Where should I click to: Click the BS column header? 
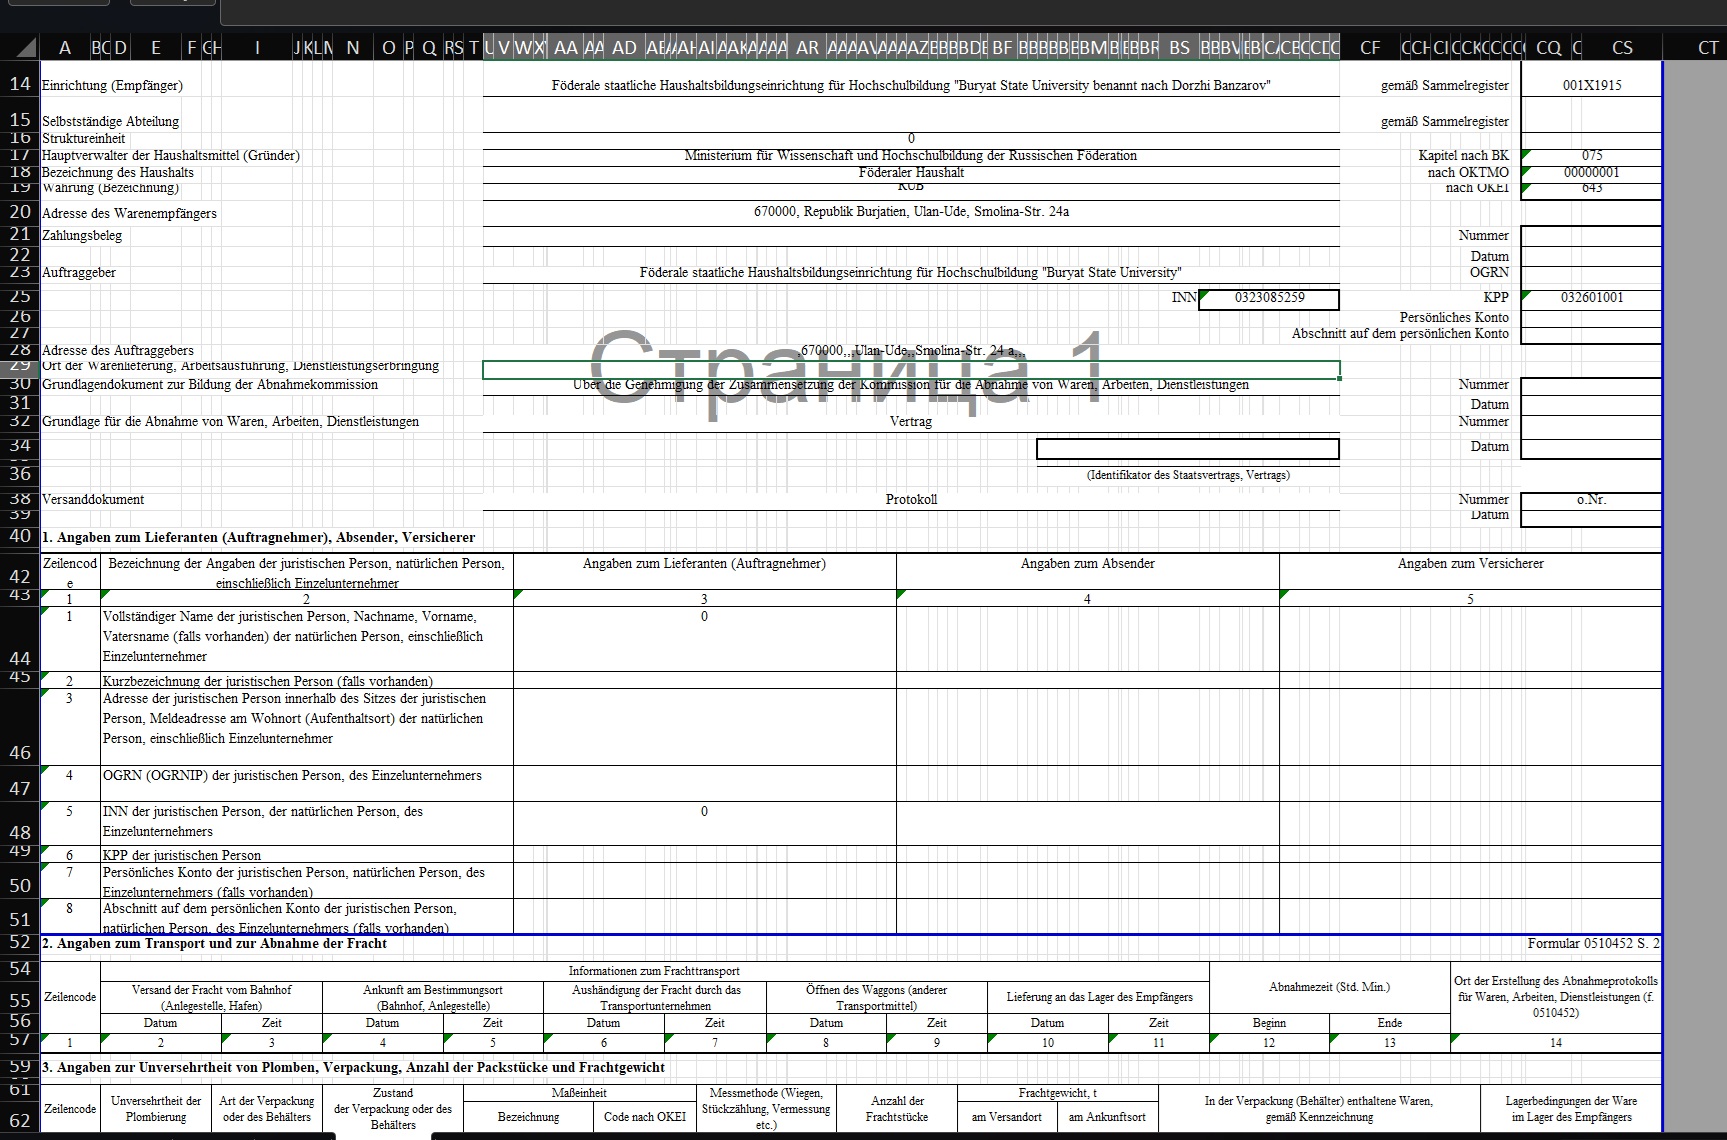click(1180, 47)
